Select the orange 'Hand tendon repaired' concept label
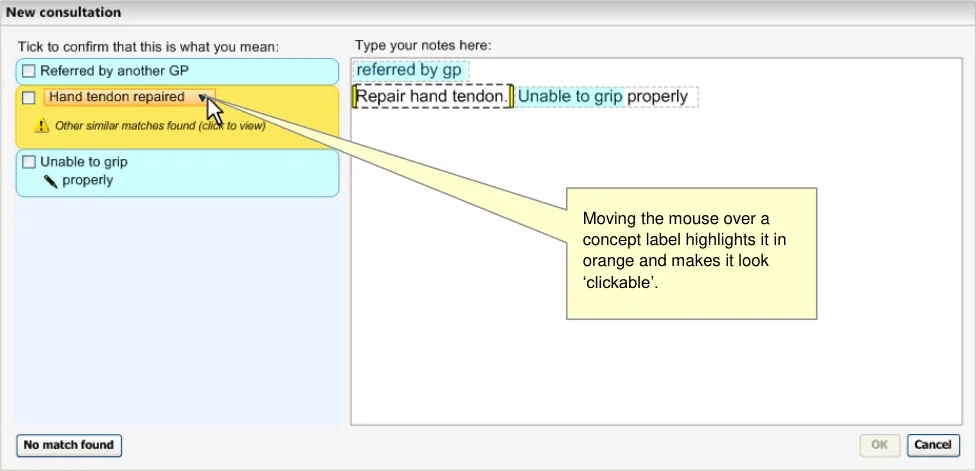This screenshot has width=976, height=471. [x=117, y=97]
